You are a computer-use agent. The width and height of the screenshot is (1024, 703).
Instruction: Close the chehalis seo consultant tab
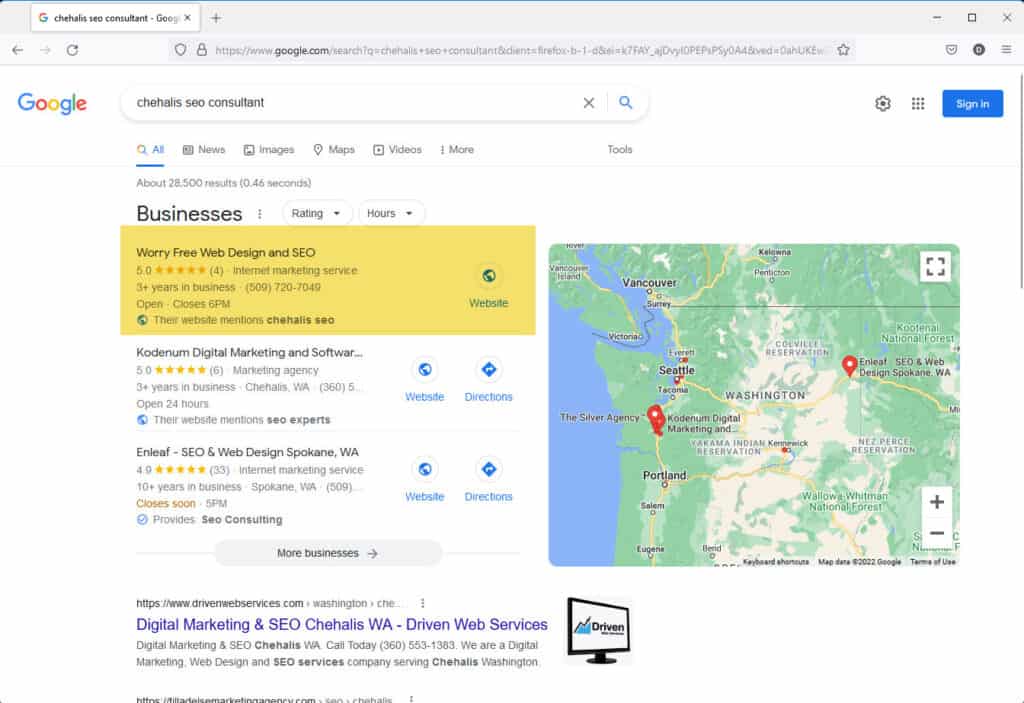[187, 18]
